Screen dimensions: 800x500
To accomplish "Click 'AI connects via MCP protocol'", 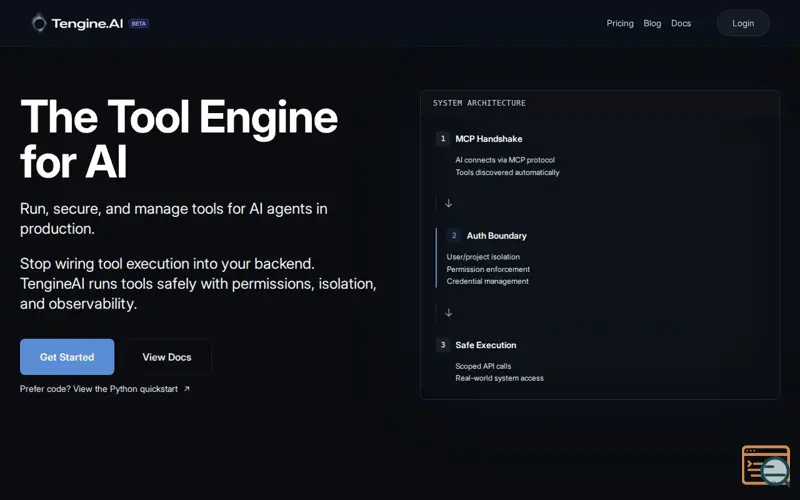I will (x=505, y=160).
